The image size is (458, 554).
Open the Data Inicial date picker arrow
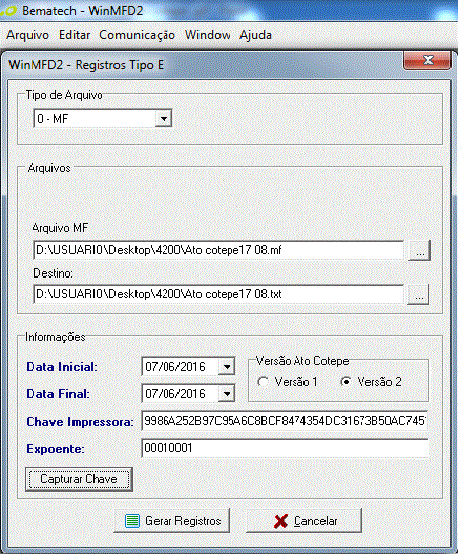pos(227,367)
